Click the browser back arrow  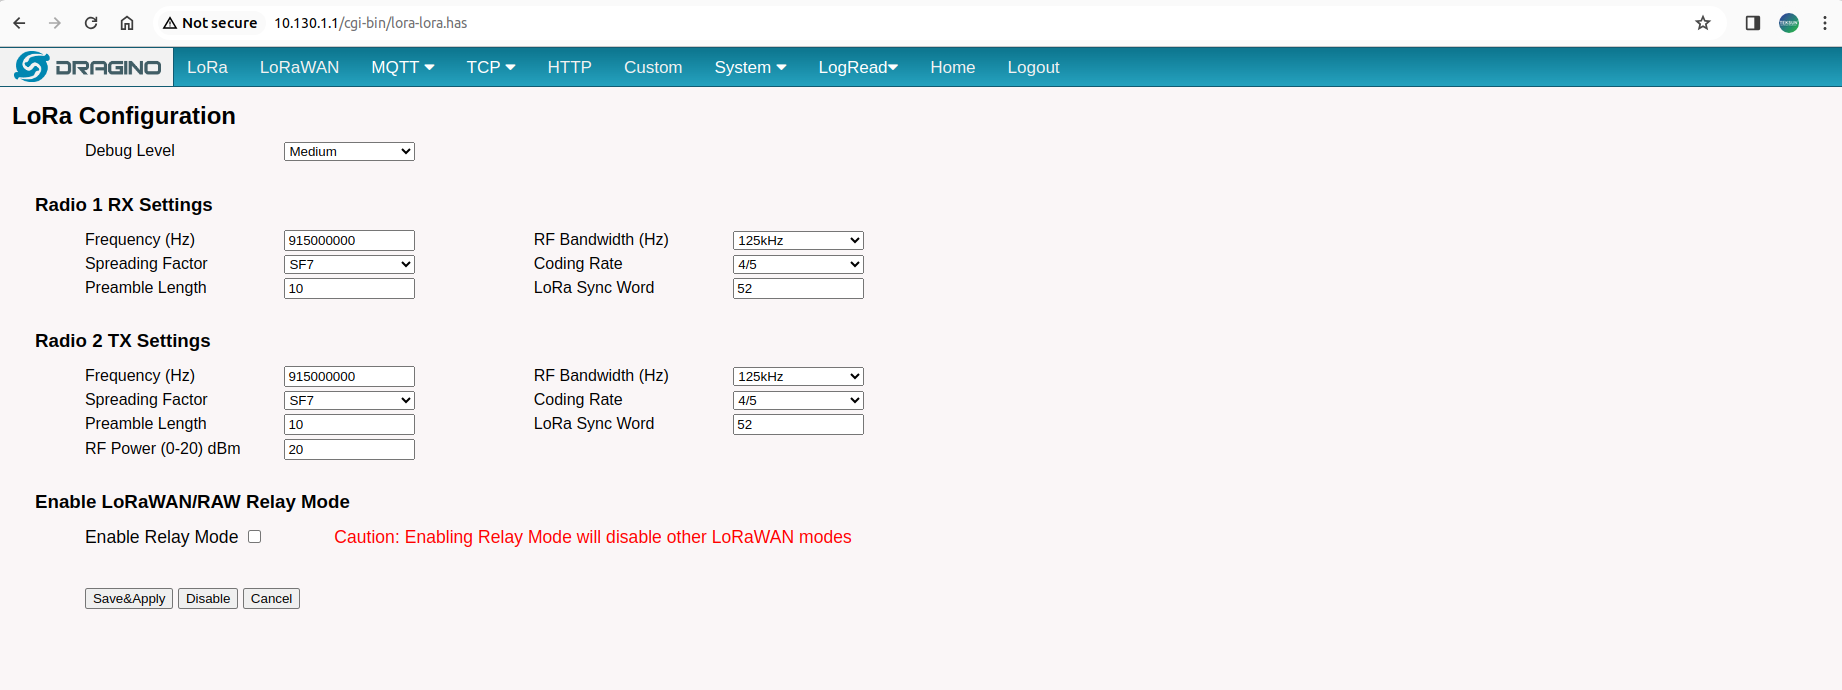click(19, 23)
